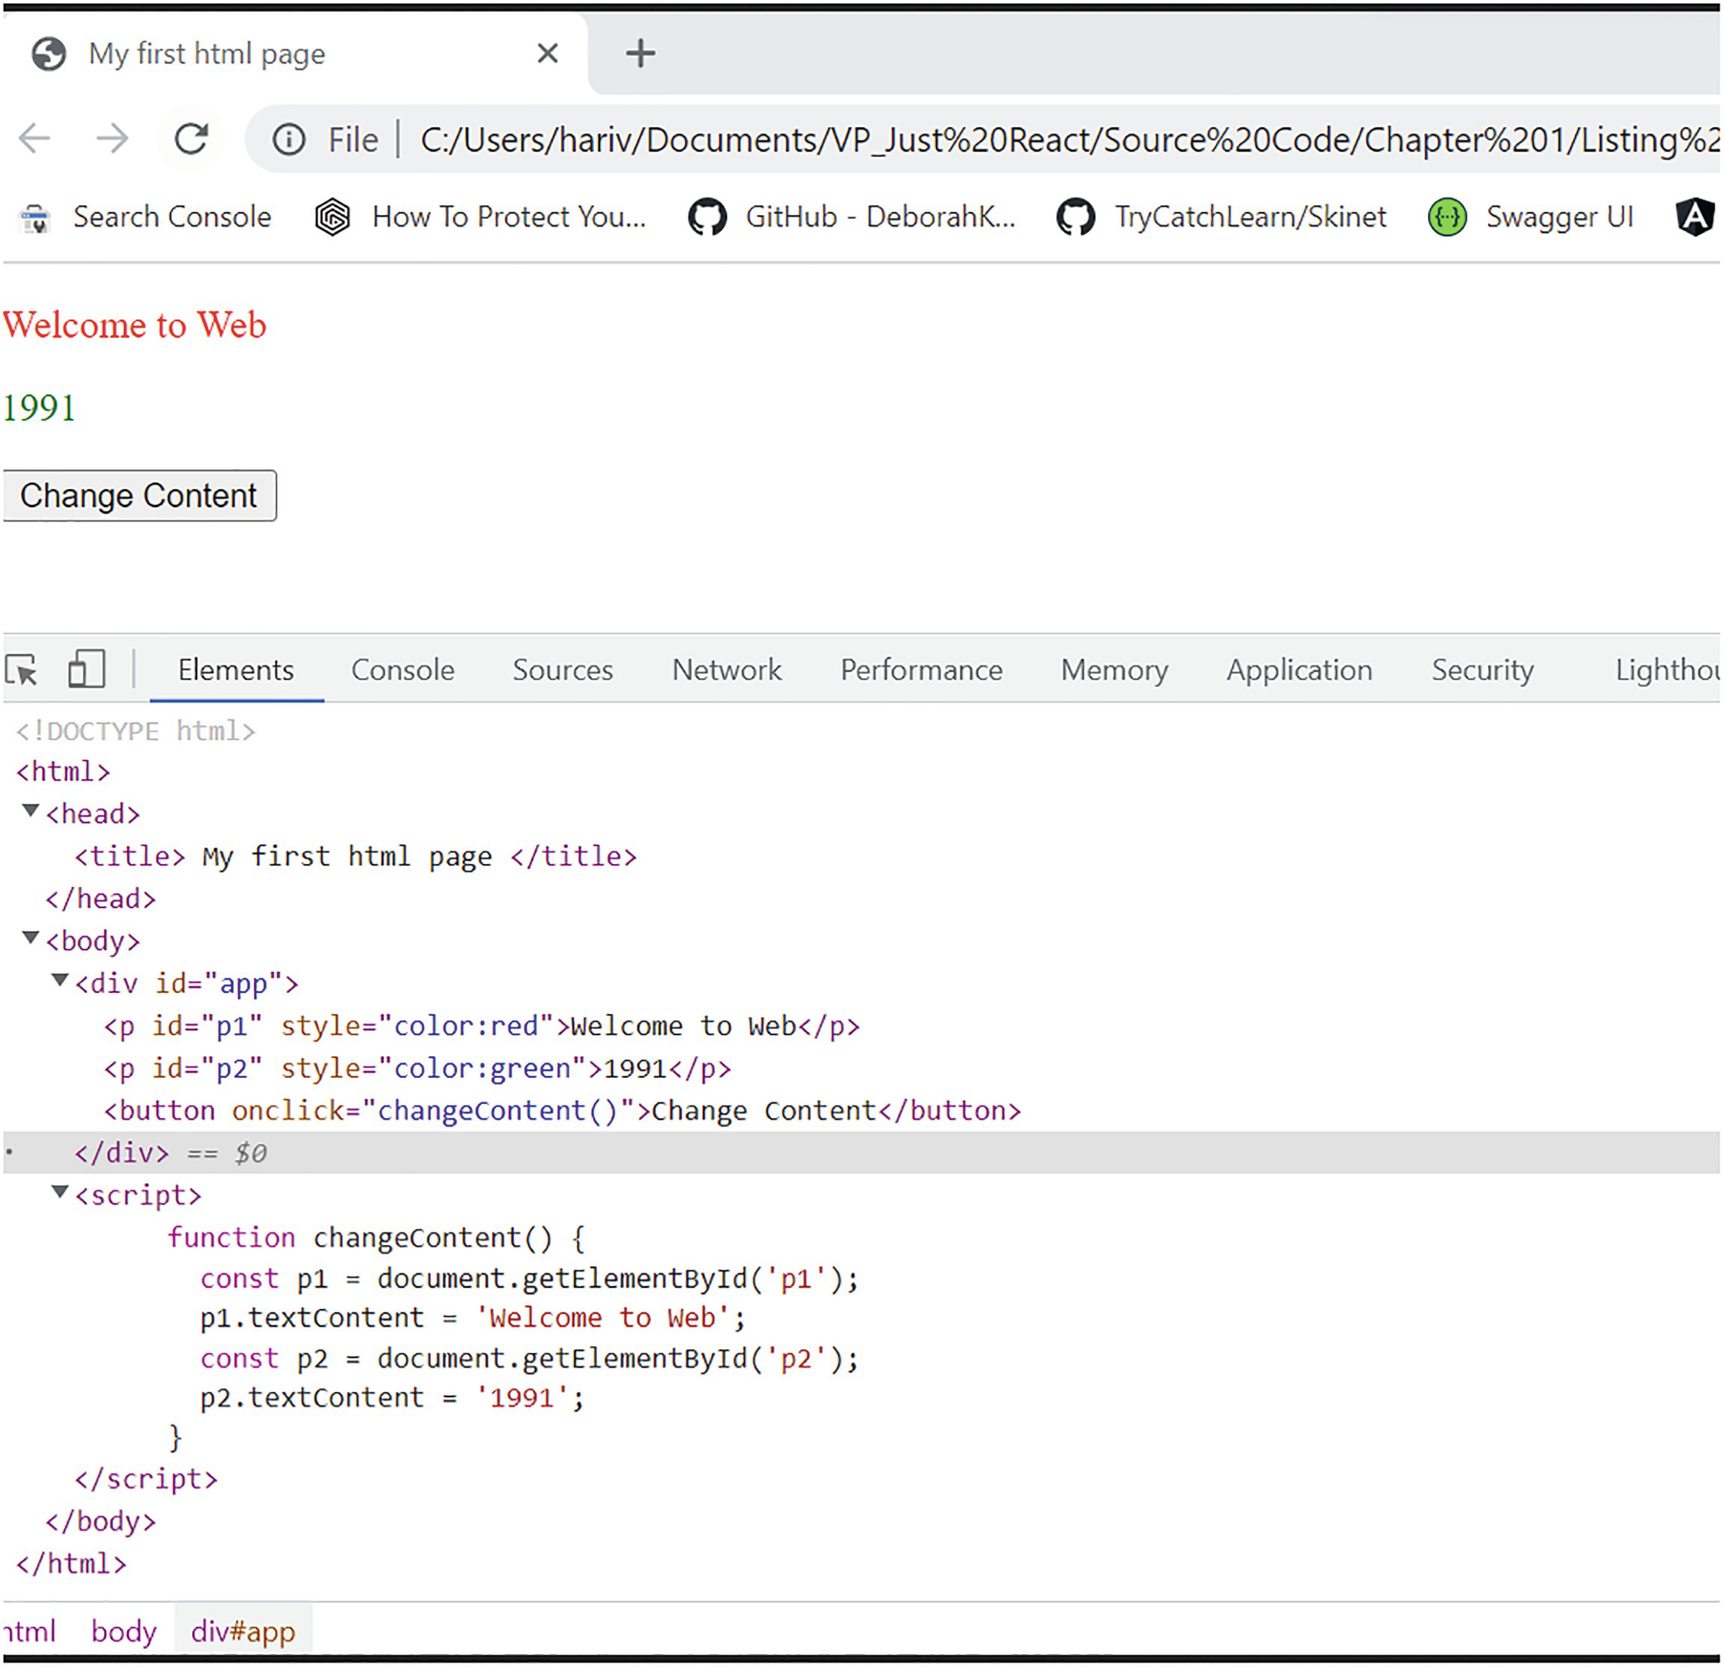Click the browser forward arrow

tap(112, 139)
